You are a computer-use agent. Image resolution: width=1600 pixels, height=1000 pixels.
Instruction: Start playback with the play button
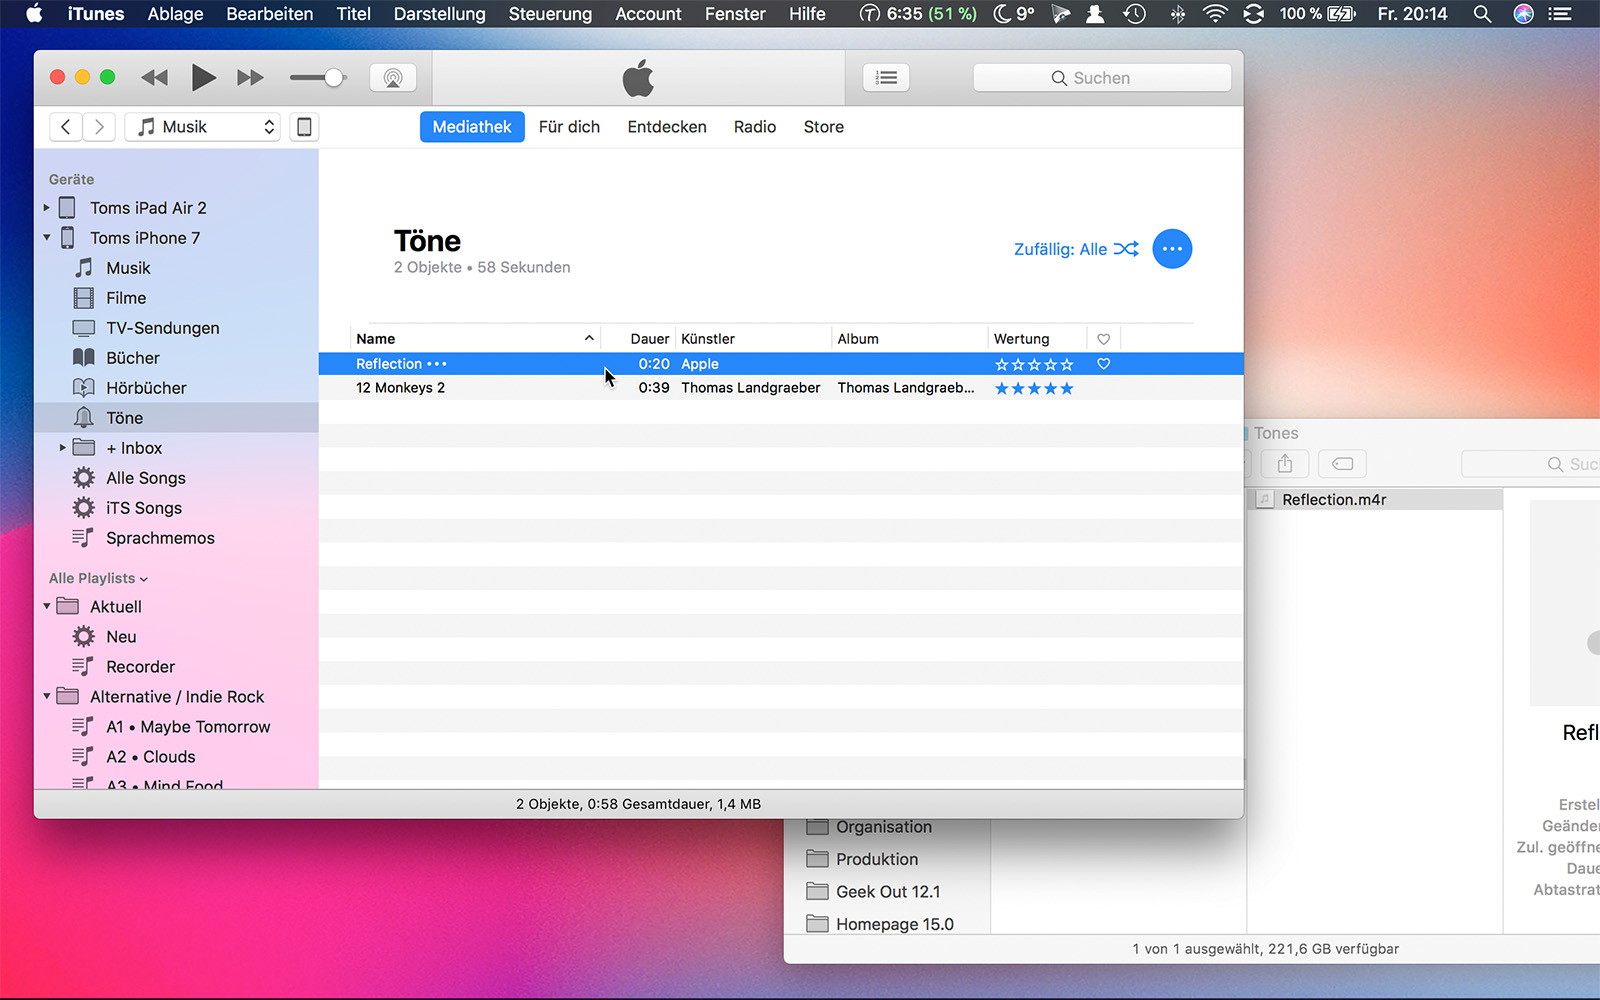[203, 77]
